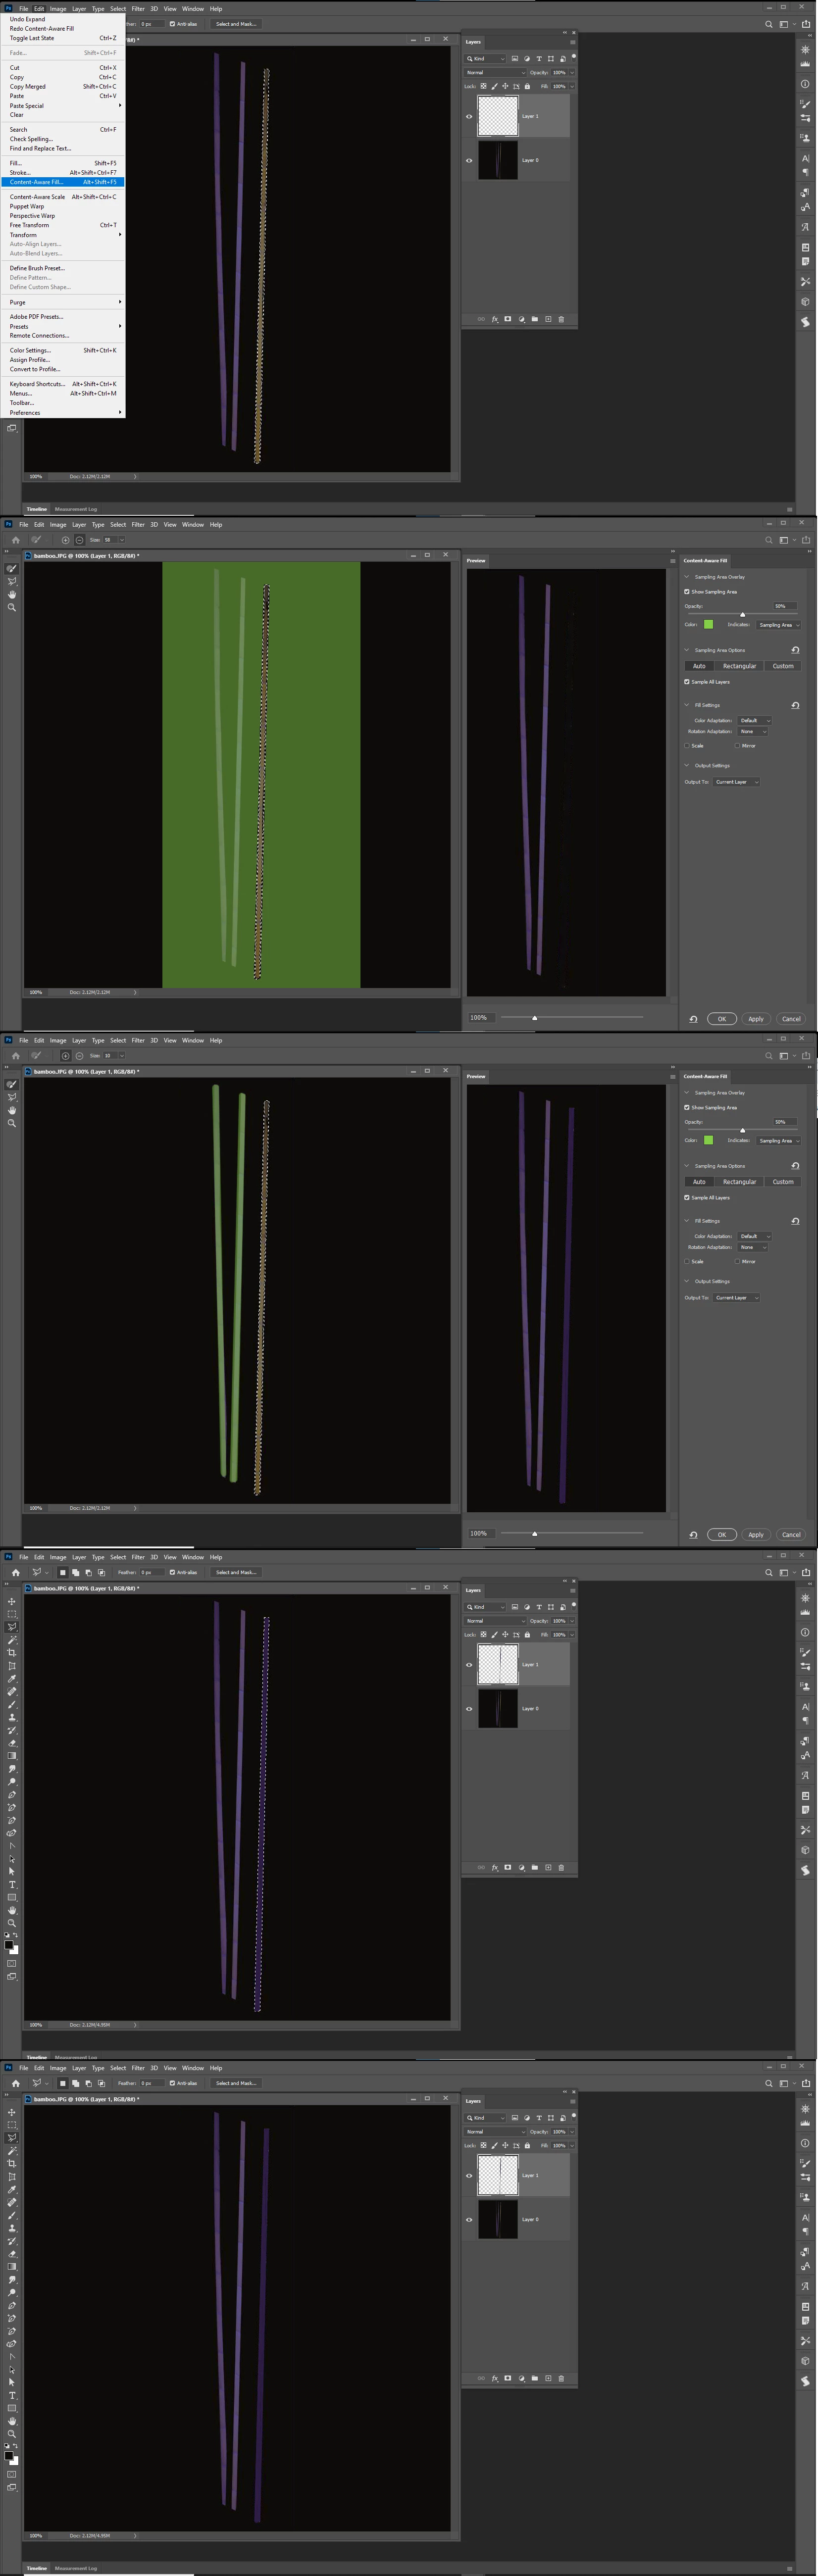Click delete layer trash icon beside open Edit menu
The height and width of the screenshot is (2576, 818).
(x=561, y=319)
